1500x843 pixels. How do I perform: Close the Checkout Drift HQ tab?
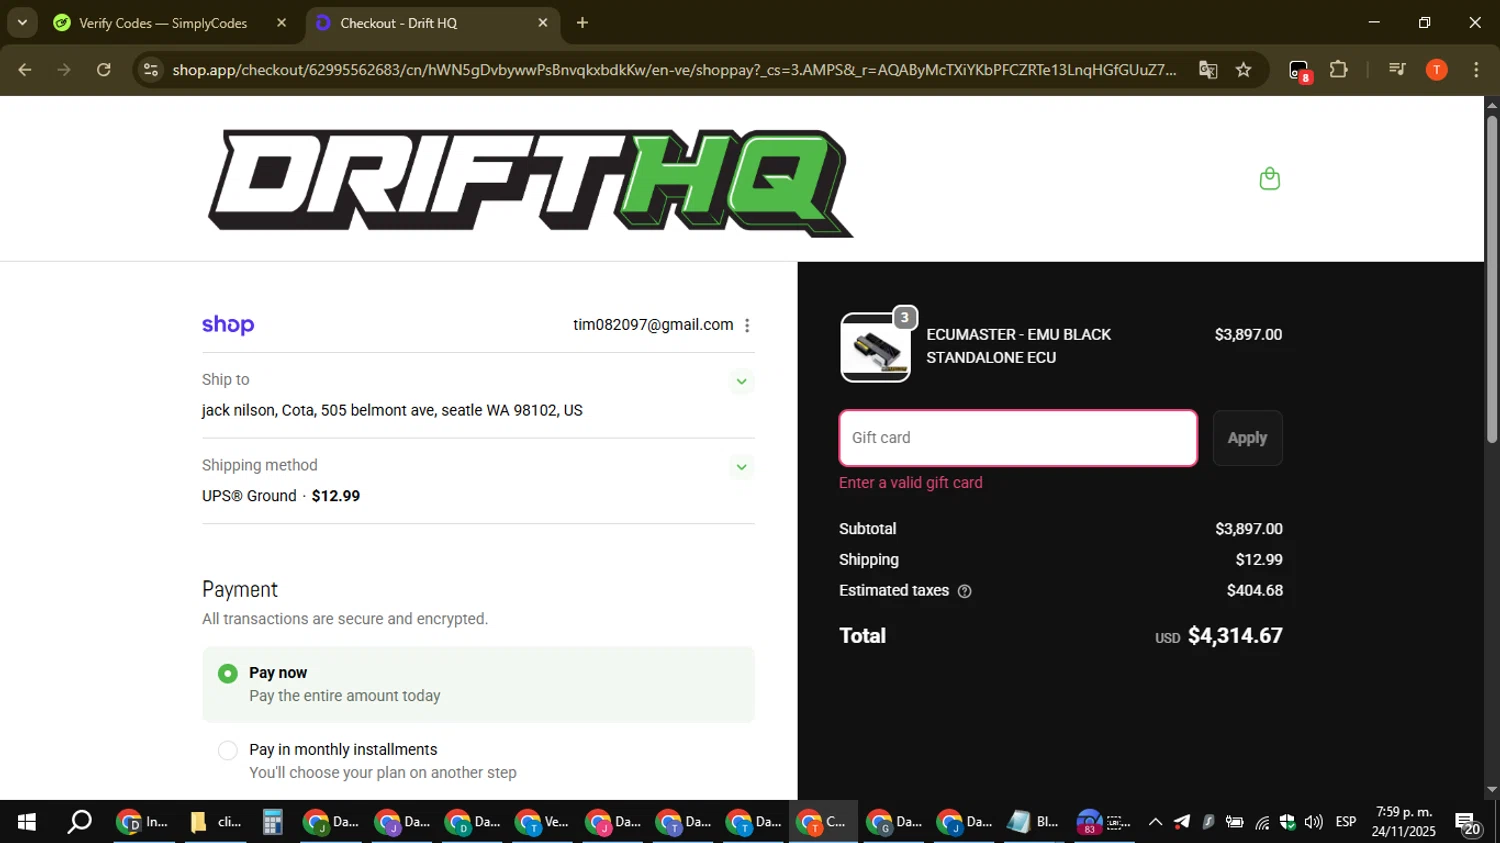[x=543, y=23]
